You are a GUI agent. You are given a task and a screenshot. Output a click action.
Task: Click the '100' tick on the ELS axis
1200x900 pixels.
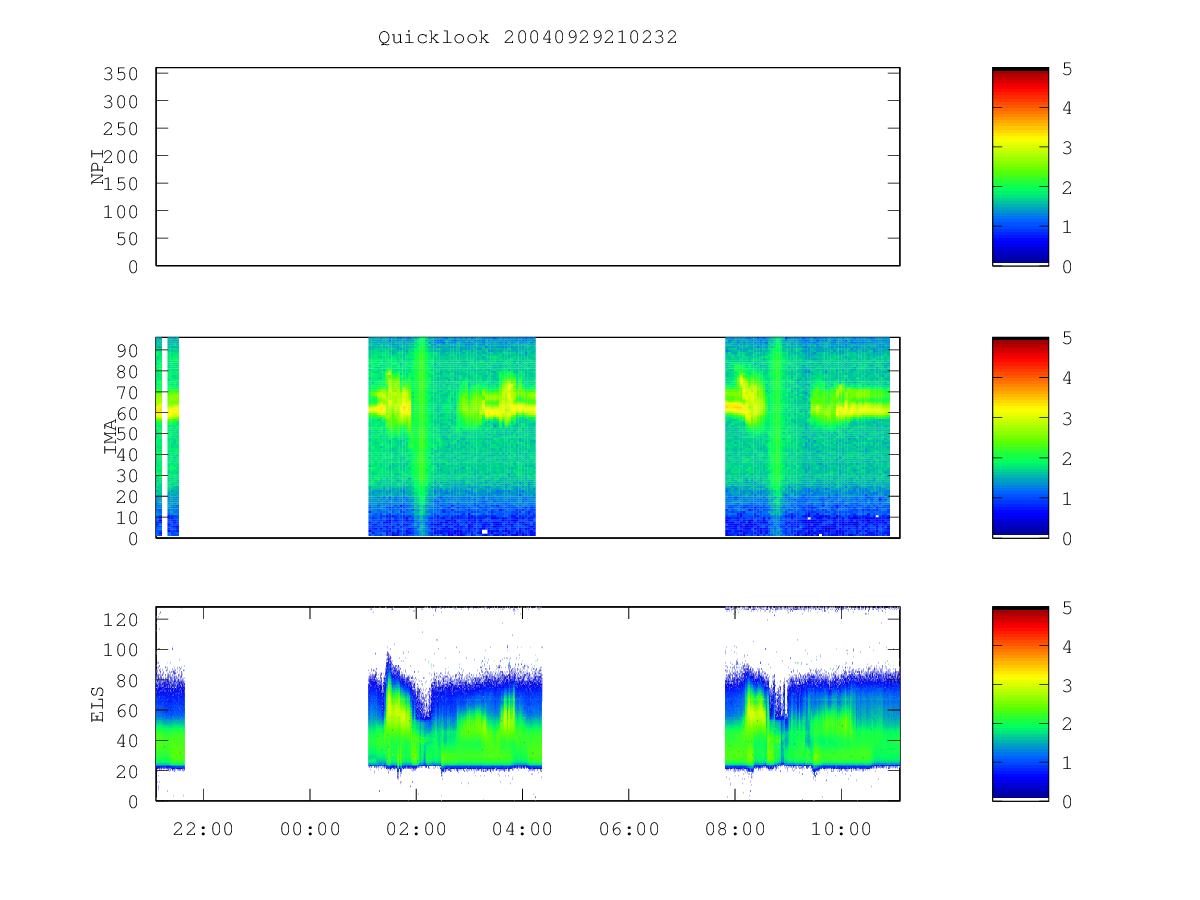[x=120, y=650]
